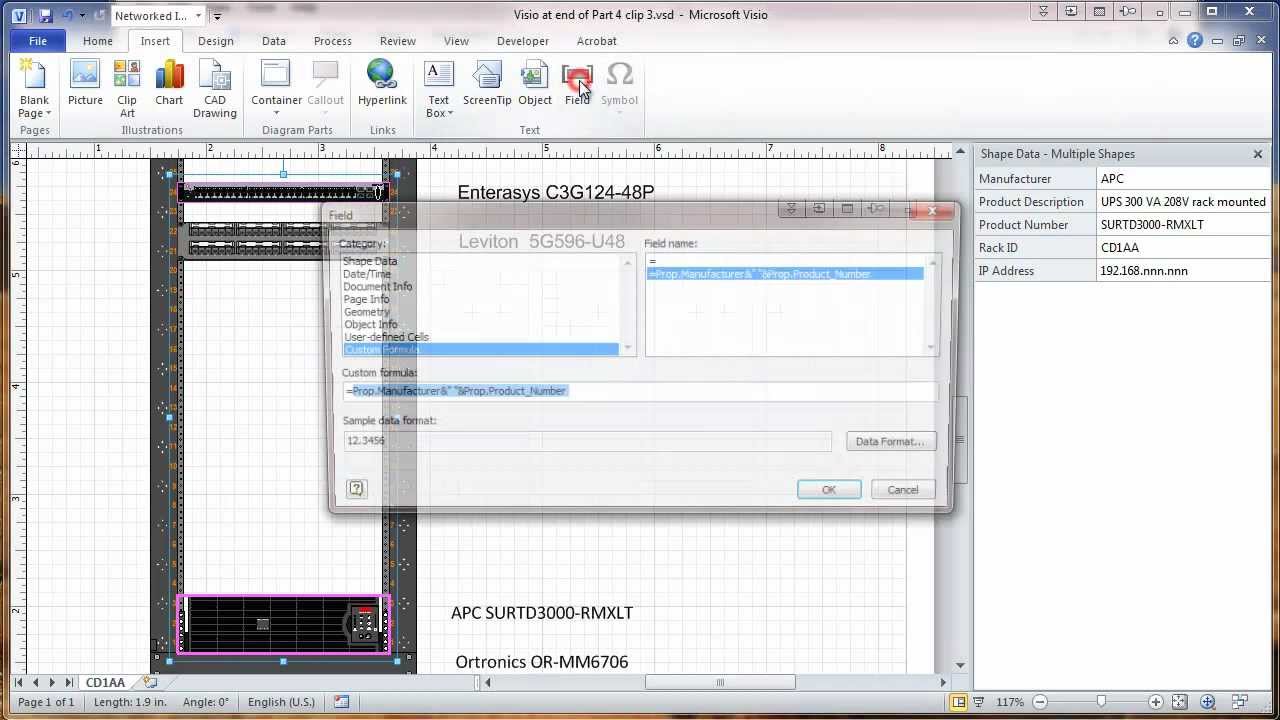The image size is (1280, 720).
Task: Insert a new page tab icon
Action: 149,682
